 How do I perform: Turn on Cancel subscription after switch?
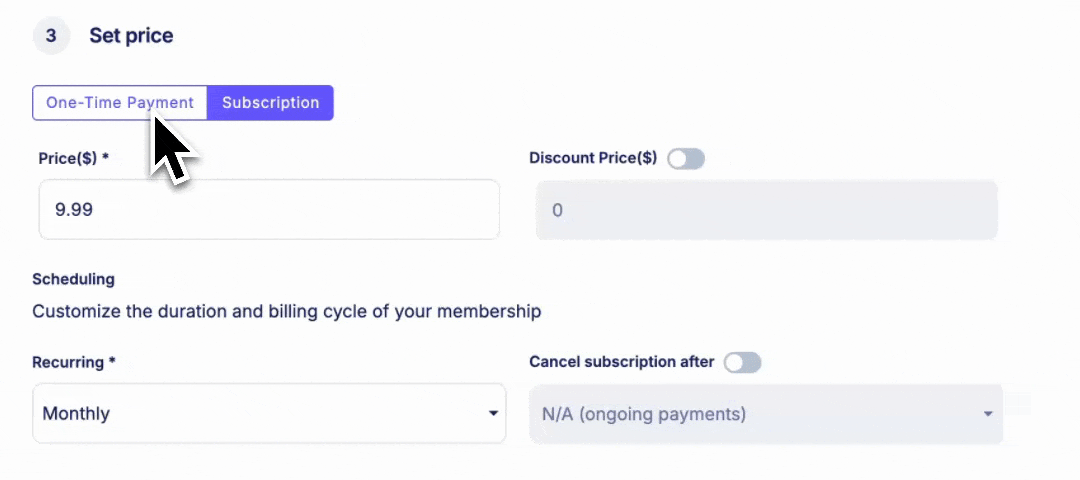coord(742,362)
